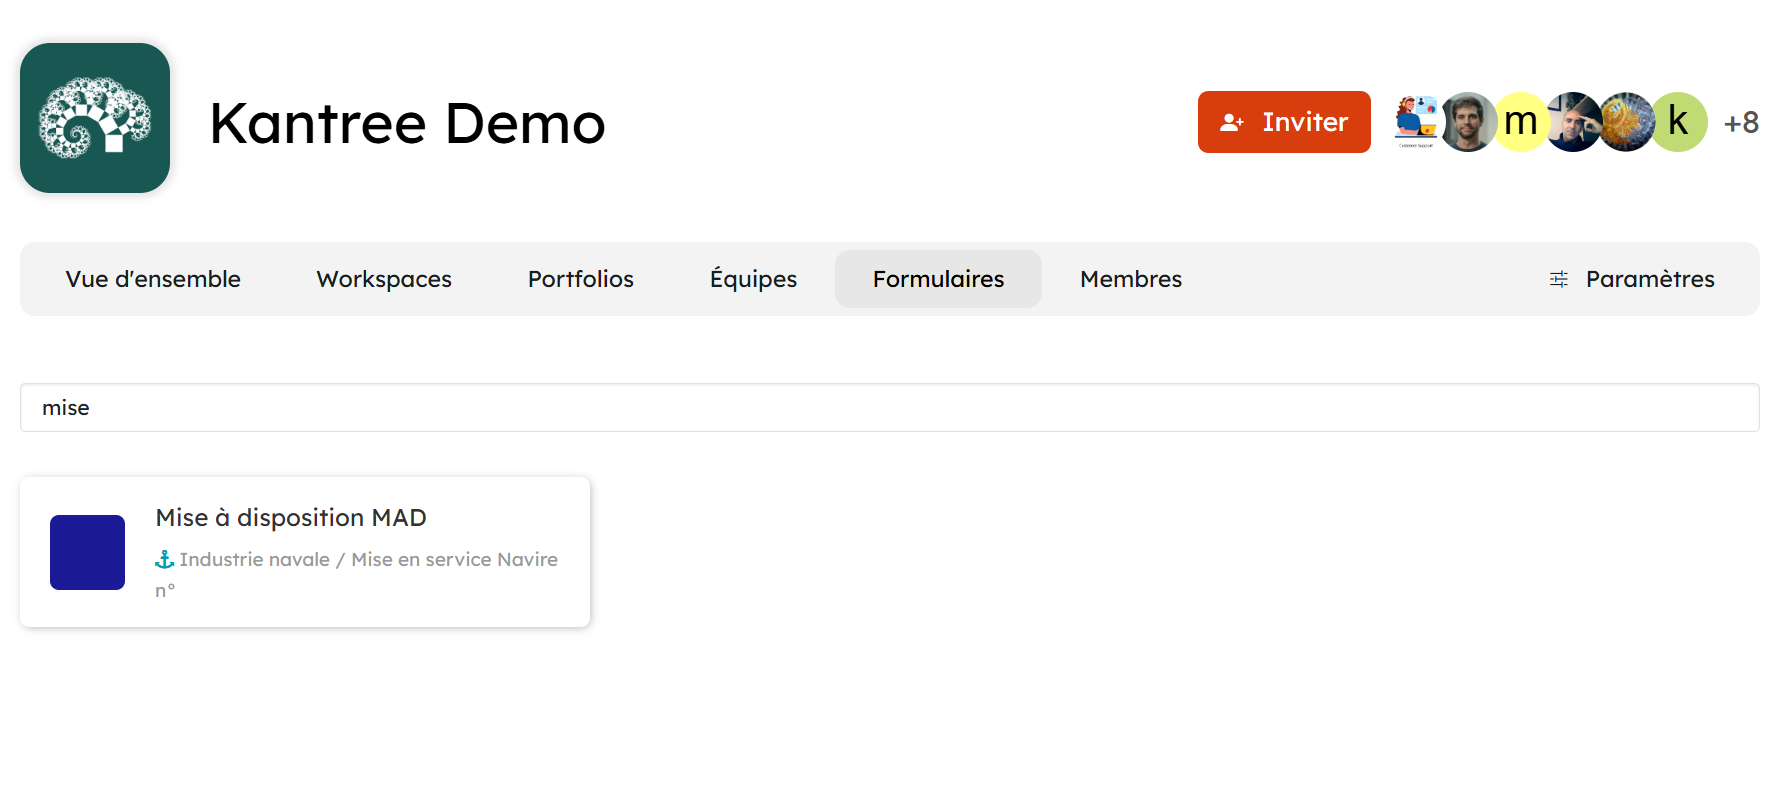Switch to the Vue d'ensemble tab
The image size is (1788, 796).
(153, 279)
